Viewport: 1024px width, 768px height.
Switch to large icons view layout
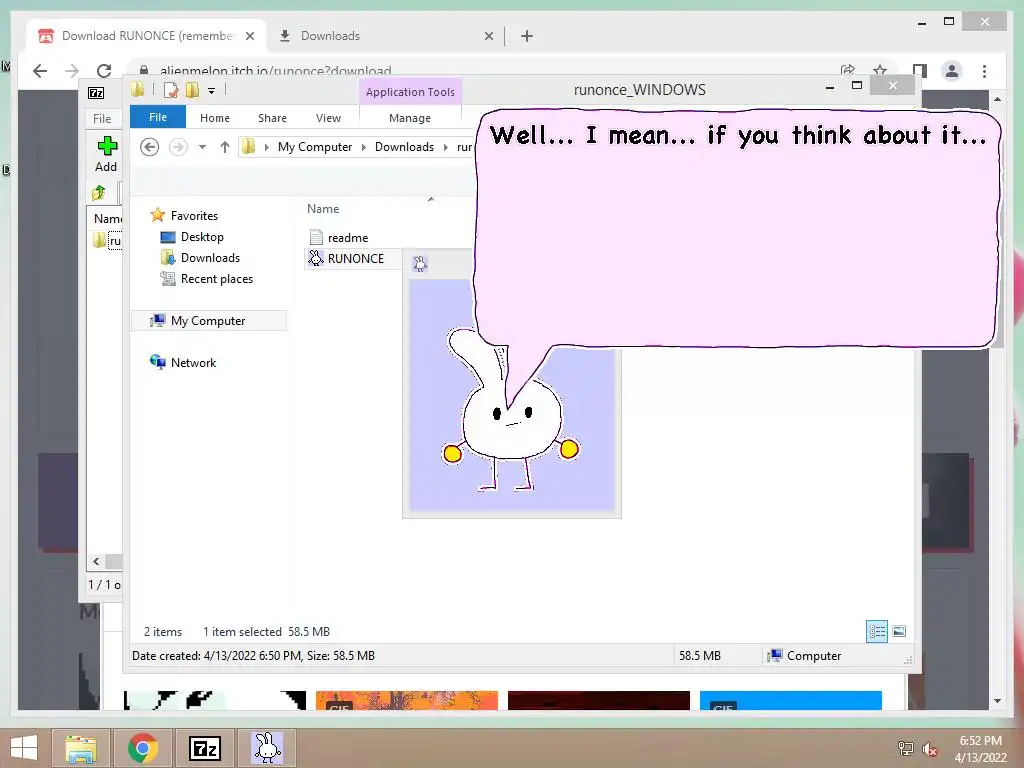(899, 631)
